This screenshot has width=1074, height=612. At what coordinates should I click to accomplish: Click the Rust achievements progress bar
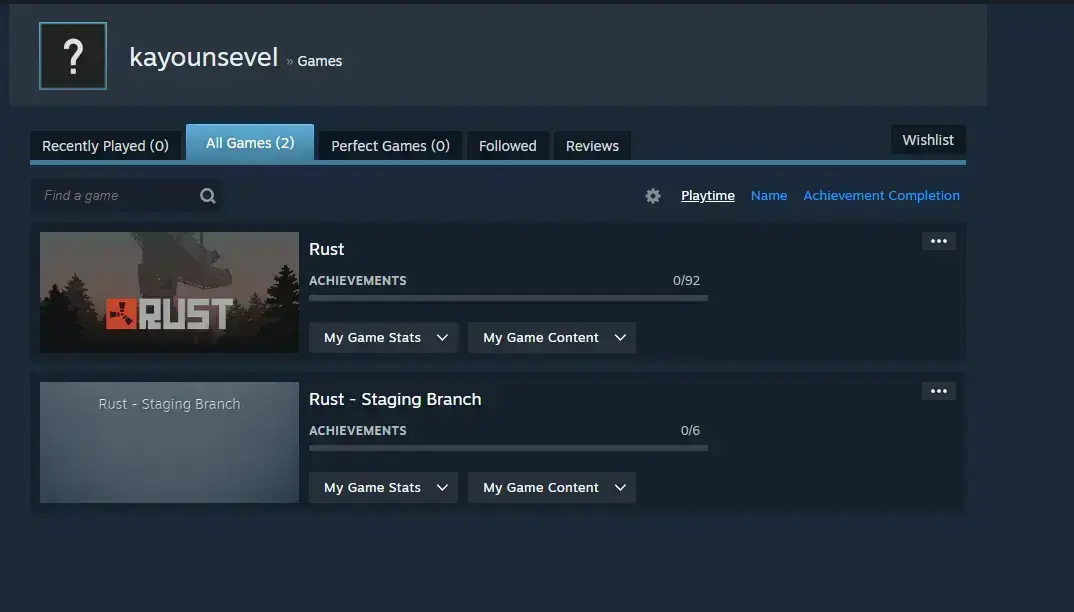508,298
